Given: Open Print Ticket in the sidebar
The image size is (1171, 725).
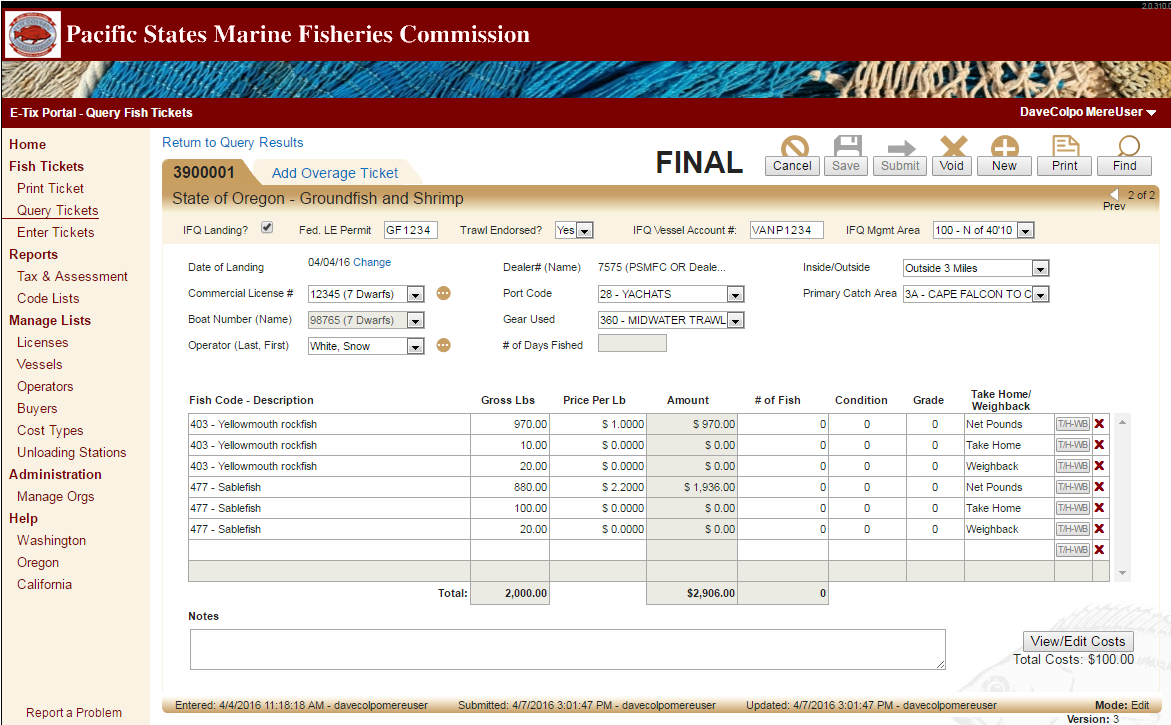Looking at the screenshot, I should click(50, 188).
